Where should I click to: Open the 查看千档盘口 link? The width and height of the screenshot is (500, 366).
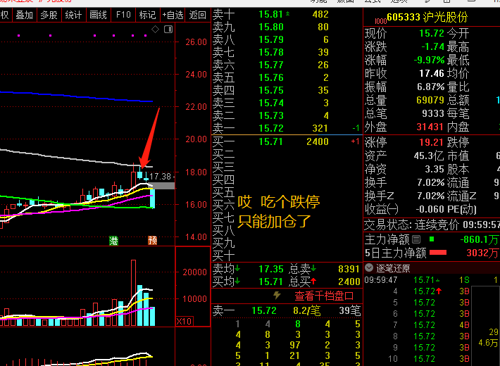coord(324,296)
